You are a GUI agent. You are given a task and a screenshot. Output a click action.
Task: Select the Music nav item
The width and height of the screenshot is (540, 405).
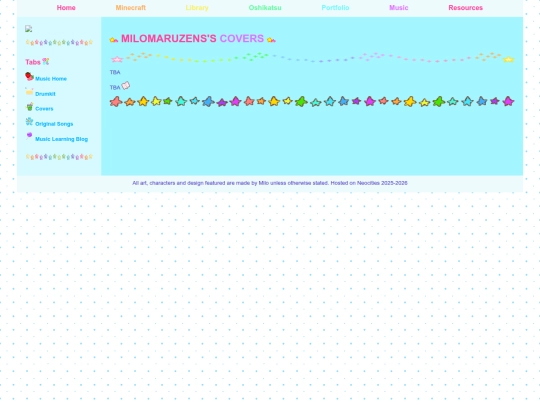398,8
